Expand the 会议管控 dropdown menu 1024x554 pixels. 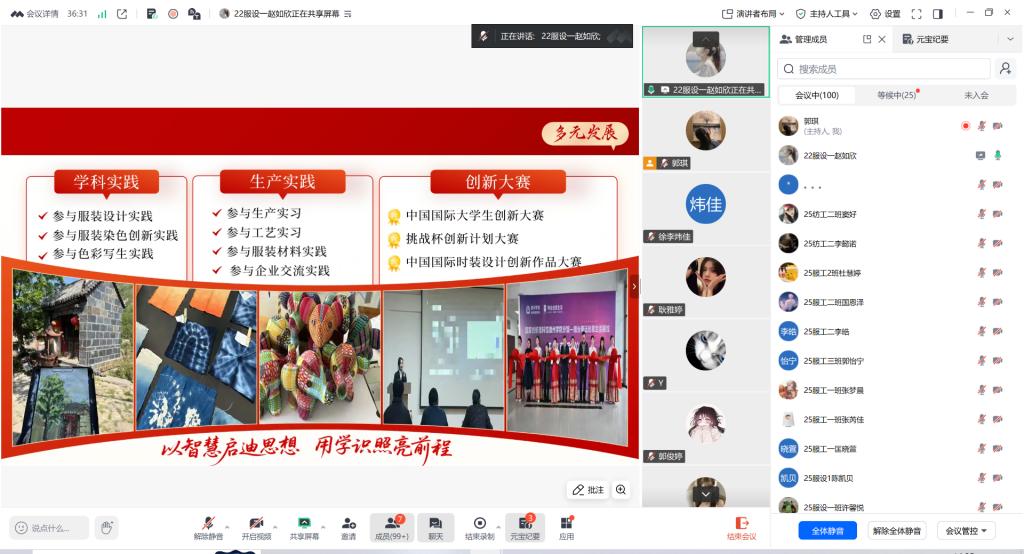tap(967, 530)
